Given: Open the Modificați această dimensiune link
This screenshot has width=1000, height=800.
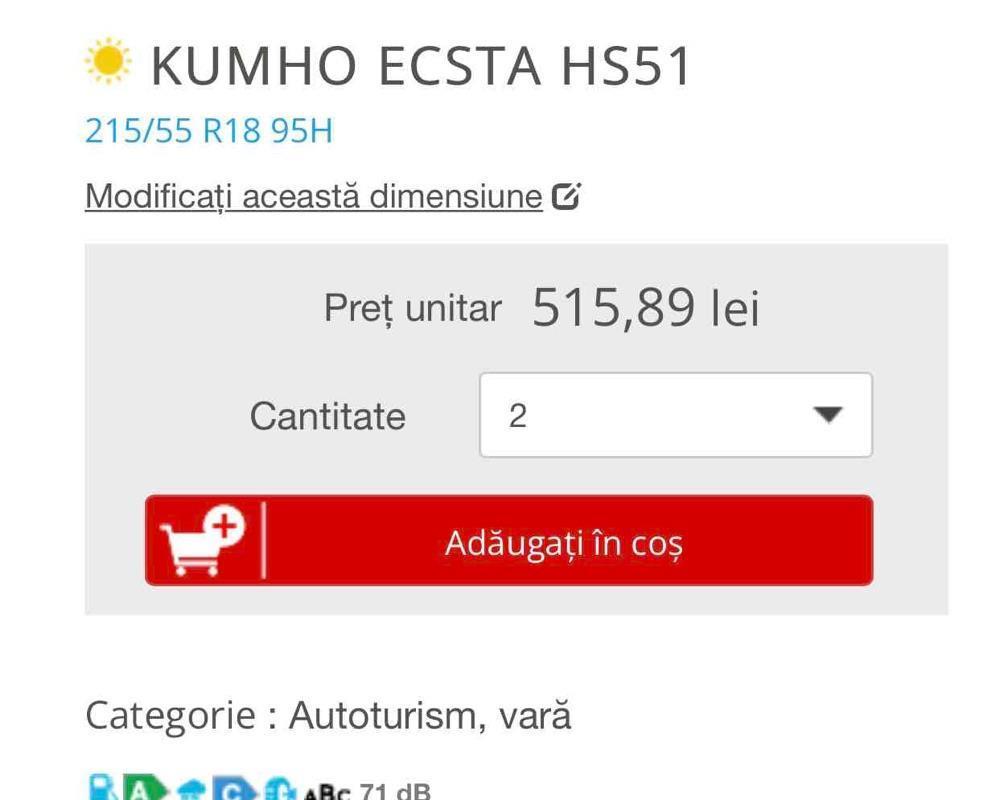Looking at the screenshot, I should 314,196.
